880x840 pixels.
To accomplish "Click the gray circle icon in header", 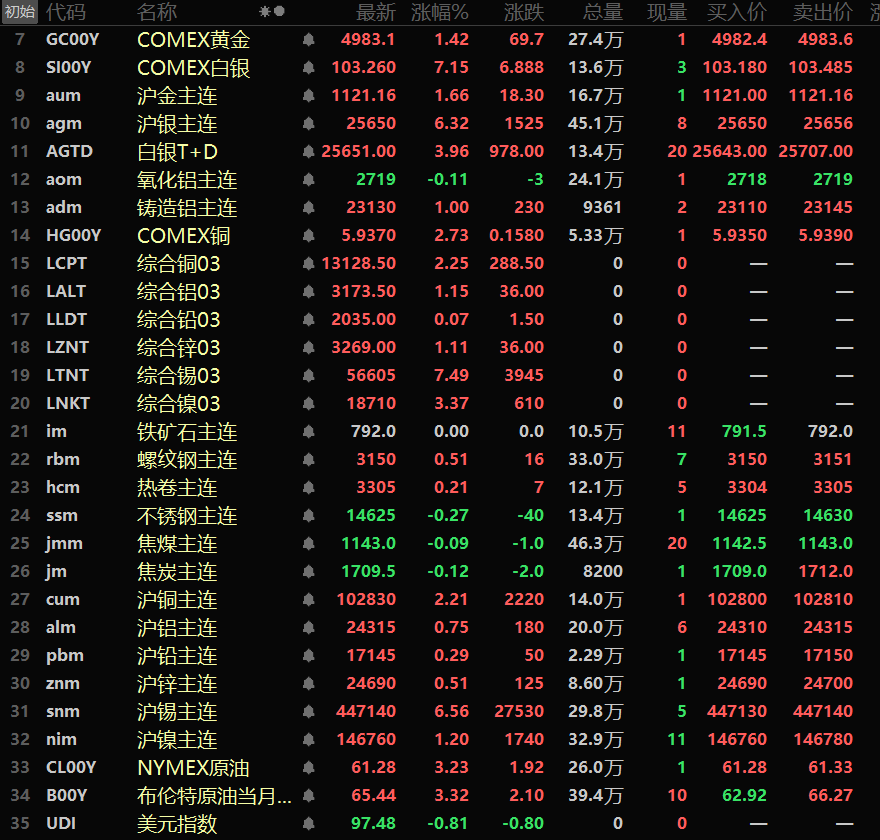I will coord(279,12).
